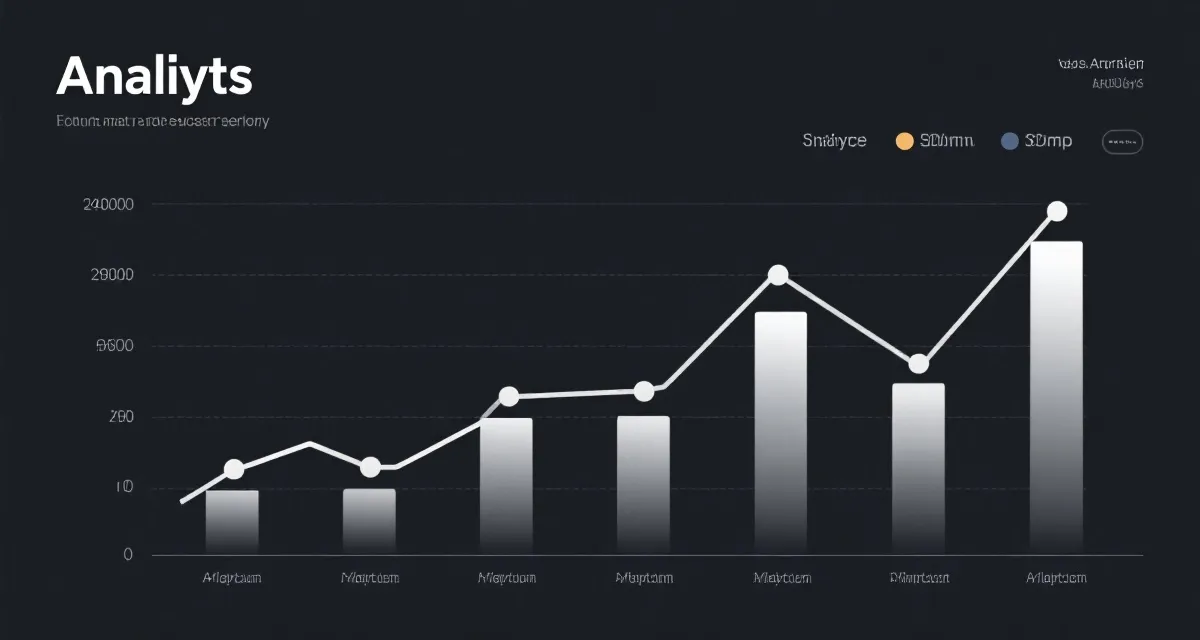The width and height of the screenshot is (1200, 640).
Task: Select the line data point above the fourth bar
Action: (644, 391)
